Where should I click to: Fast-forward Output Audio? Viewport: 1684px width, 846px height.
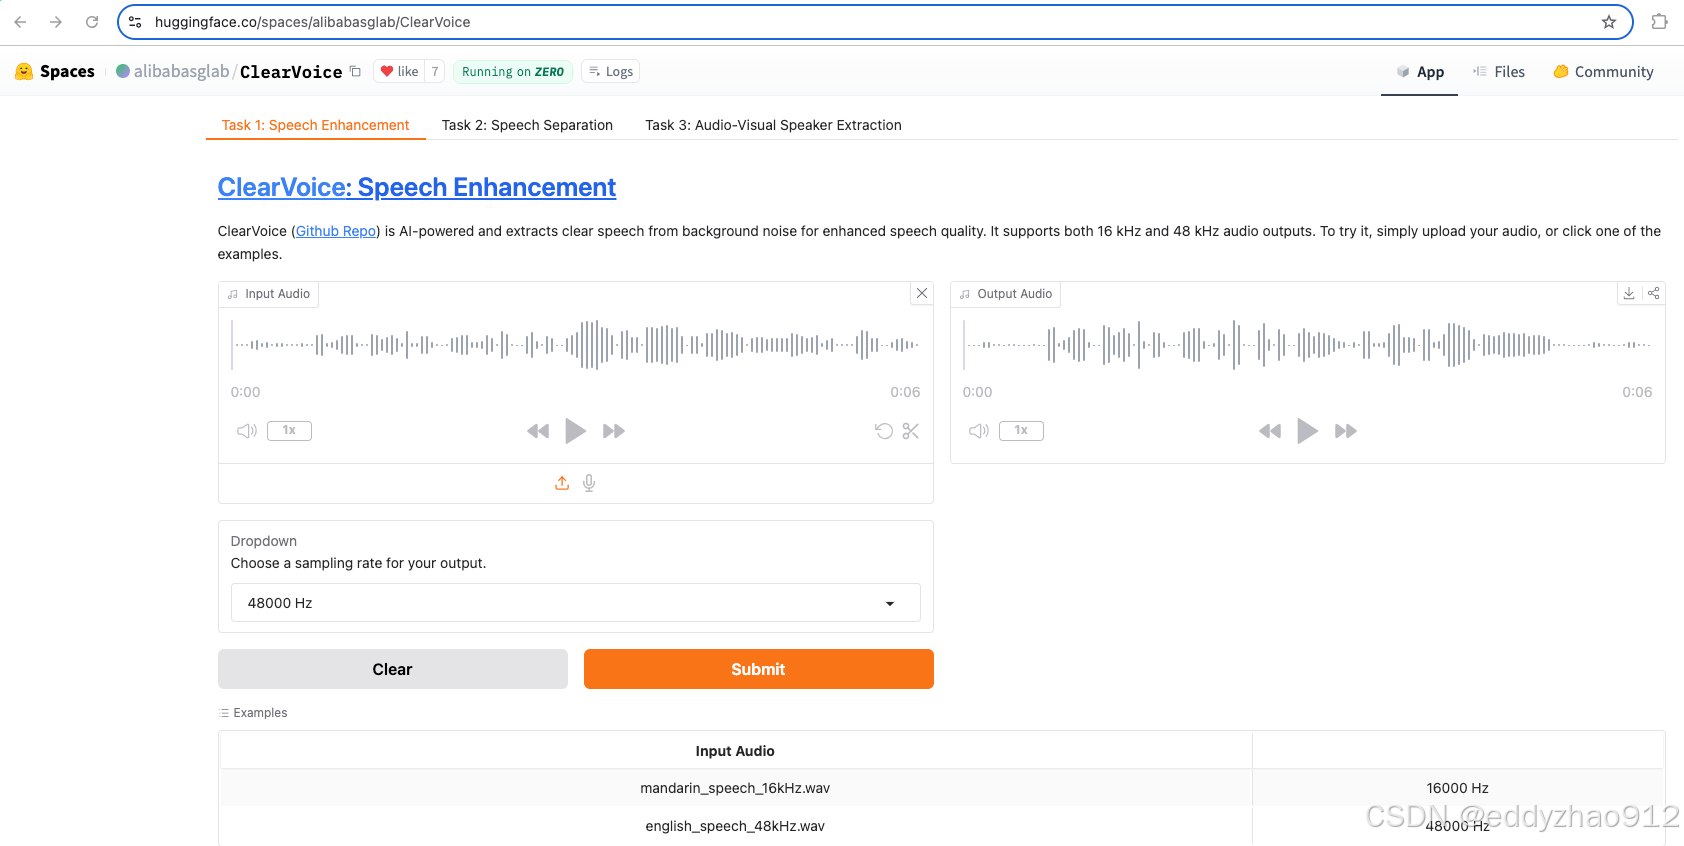point(1346,431)
